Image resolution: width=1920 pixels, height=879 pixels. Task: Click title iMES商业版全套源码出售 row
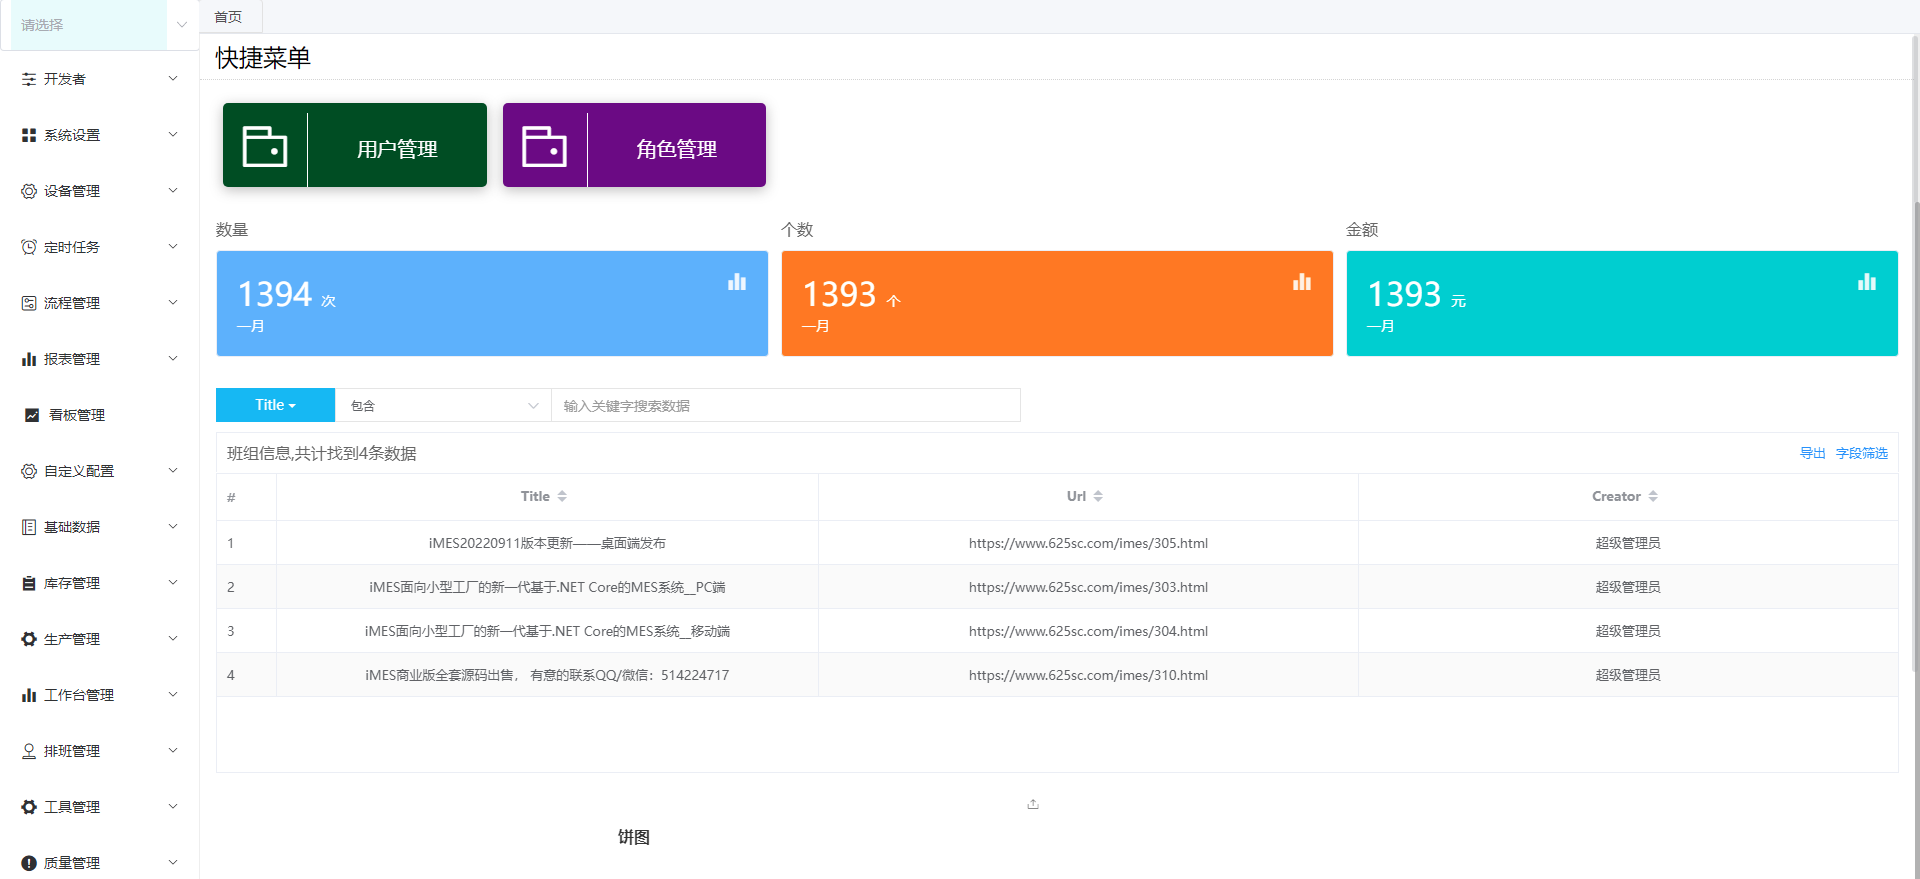coord(547,675)
